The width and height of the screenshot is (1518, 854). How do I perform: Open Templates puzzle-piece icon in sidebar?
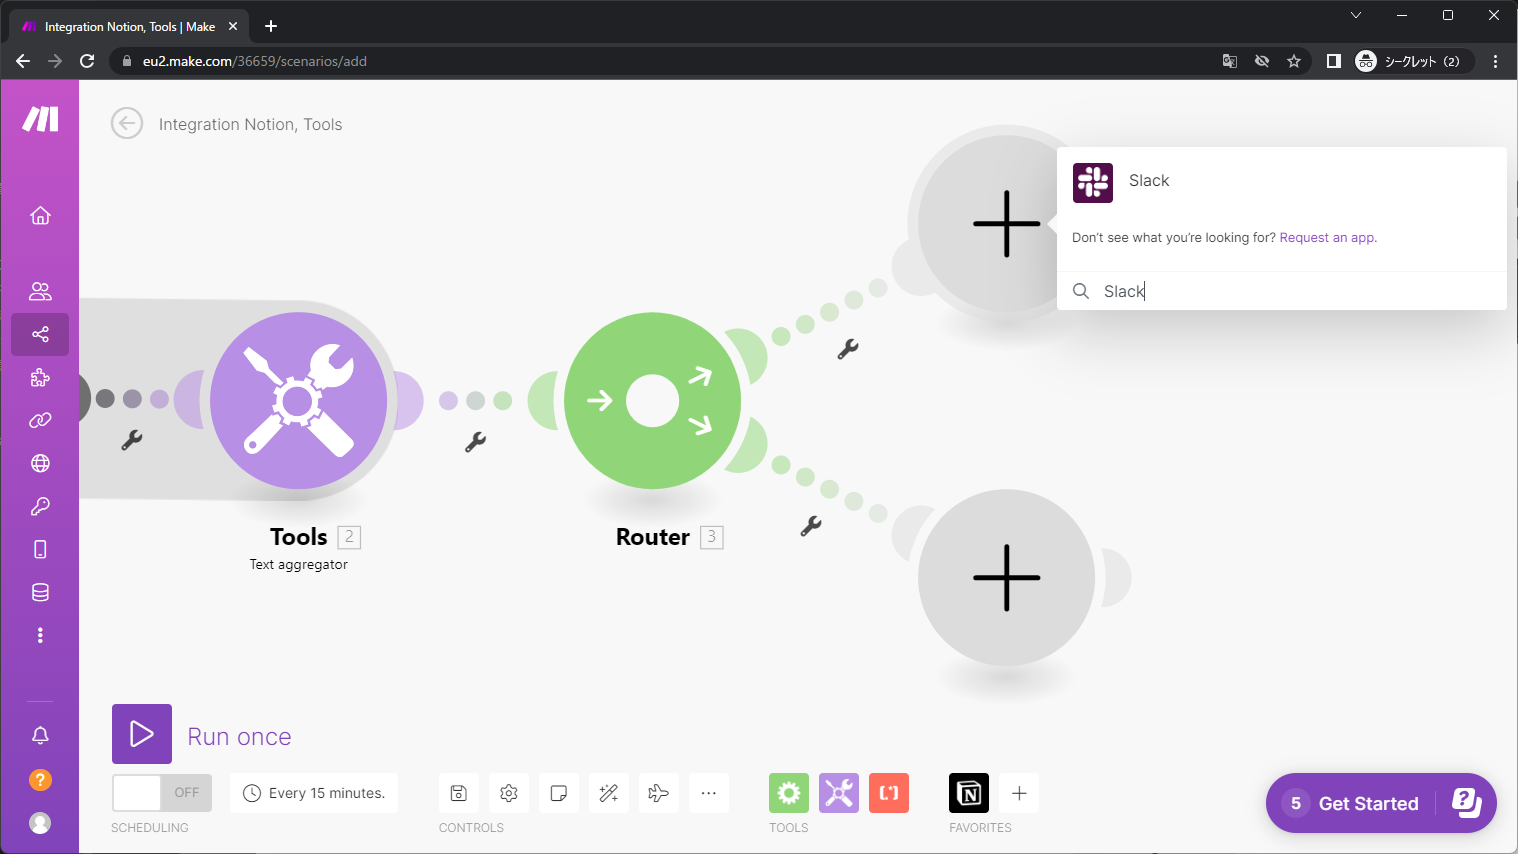point(40,377)
